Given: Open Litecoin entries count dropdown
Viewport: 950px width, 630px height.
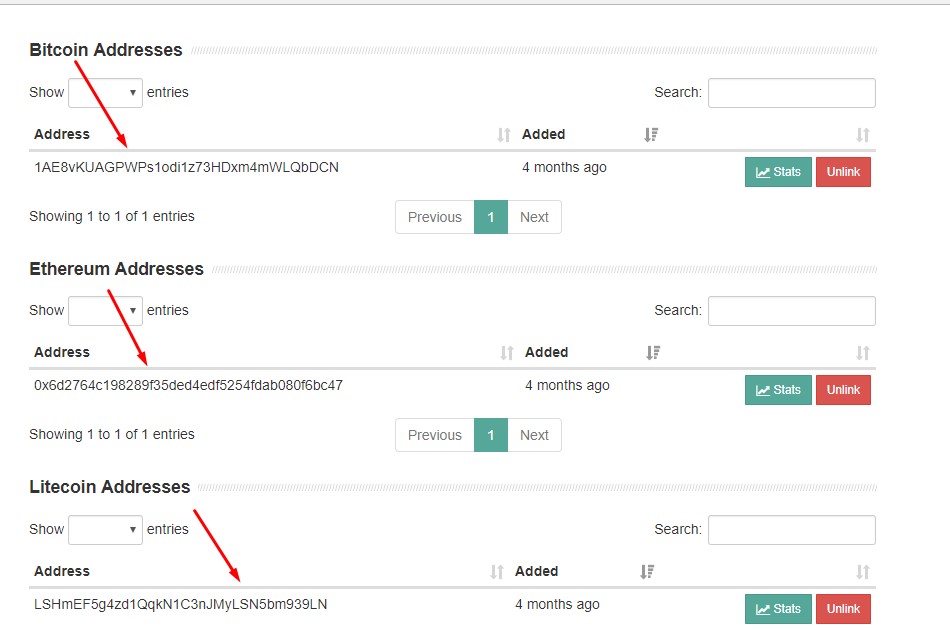Looking at the screenshot, I should point(105,530).
